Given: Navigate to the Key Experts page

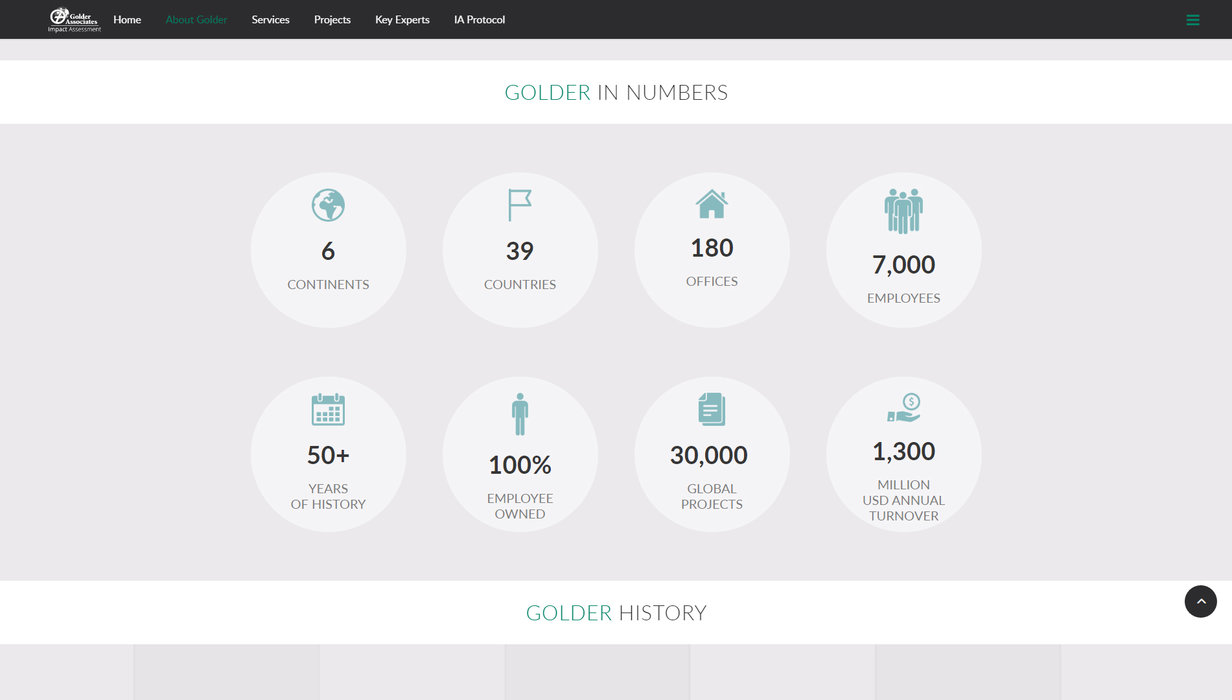Looking at the screenshot, I should [x=402, y=20].
